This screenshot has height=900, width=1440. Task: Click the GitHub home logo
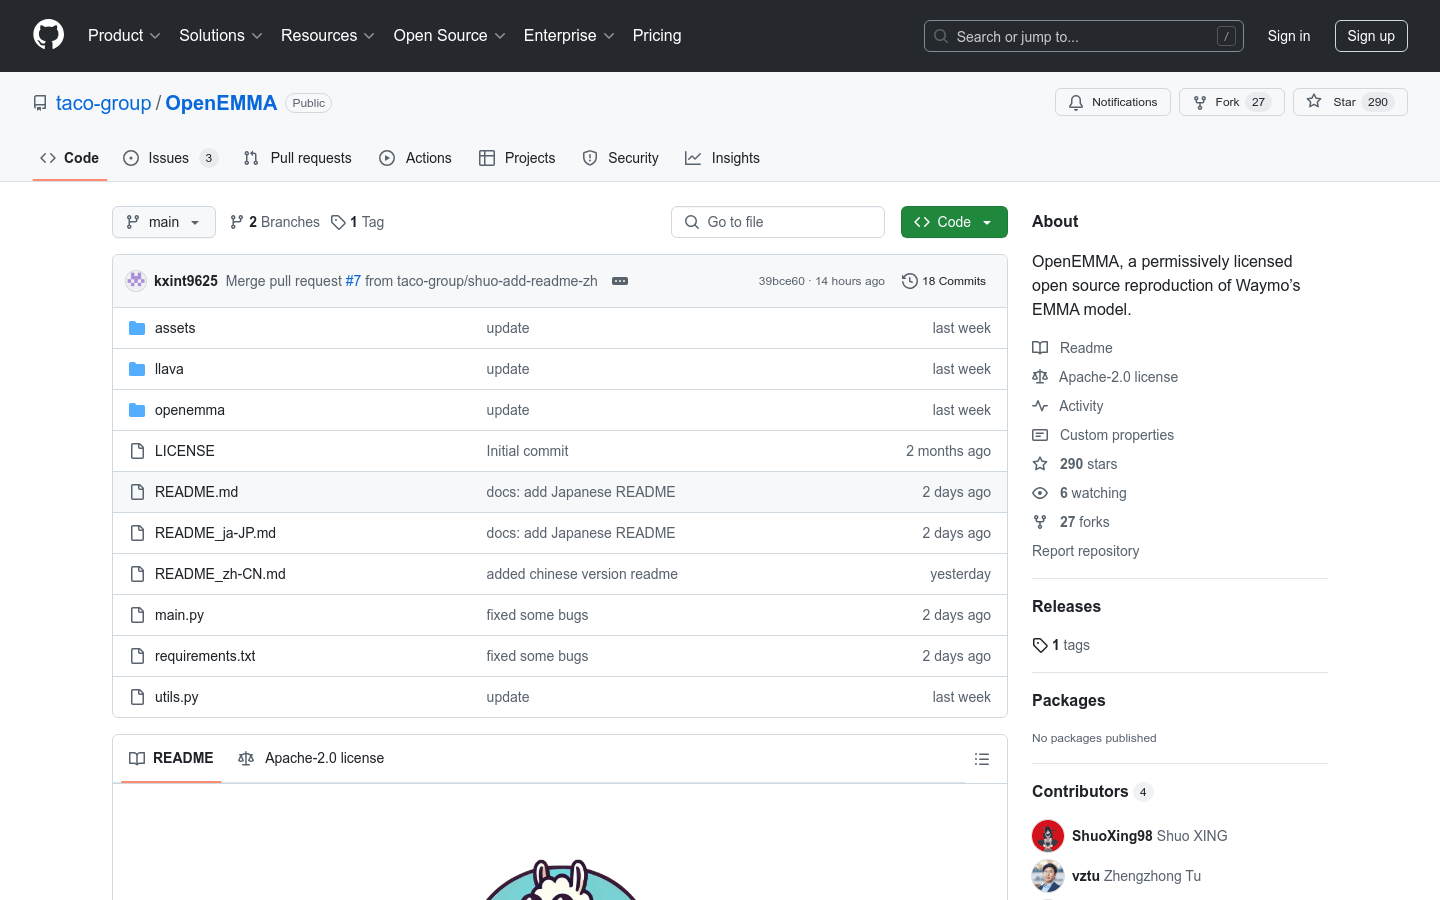click(x=48, y=34)
